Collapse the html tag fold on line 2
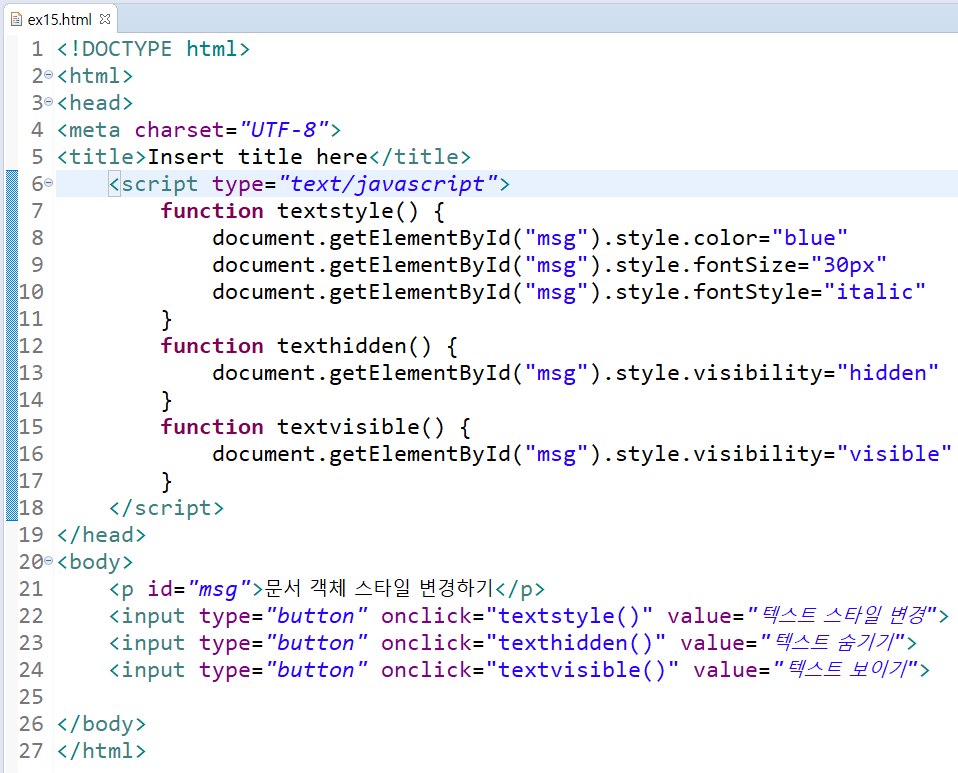The width and height of the screenshot is (958, 773). click(x=49, y=75)
